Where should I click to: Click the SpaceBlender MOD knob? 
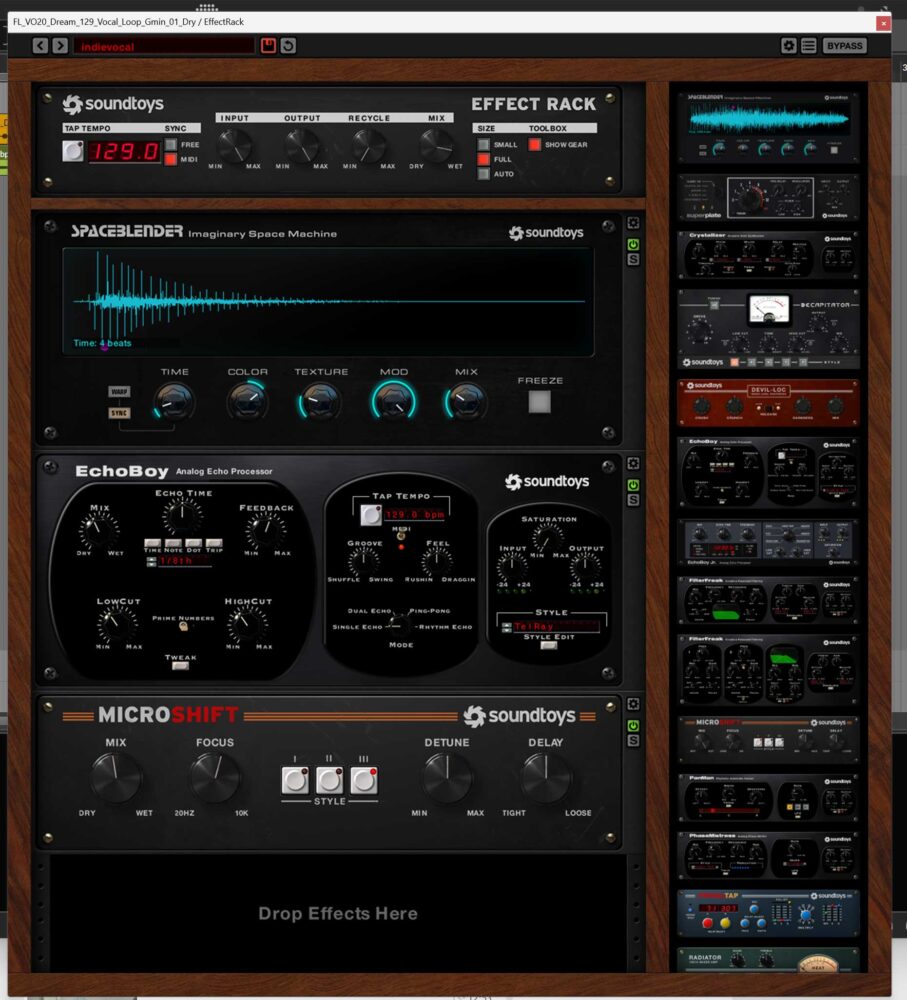(x=394, y=402)
